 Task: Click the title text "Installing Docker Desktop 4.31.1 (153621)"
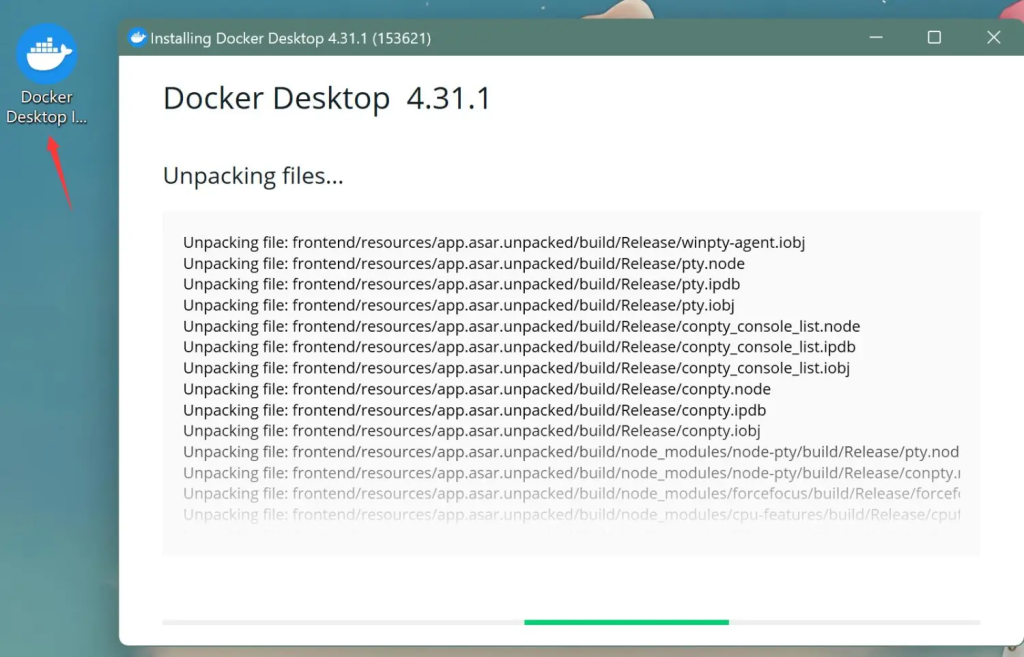pos(291,39)
